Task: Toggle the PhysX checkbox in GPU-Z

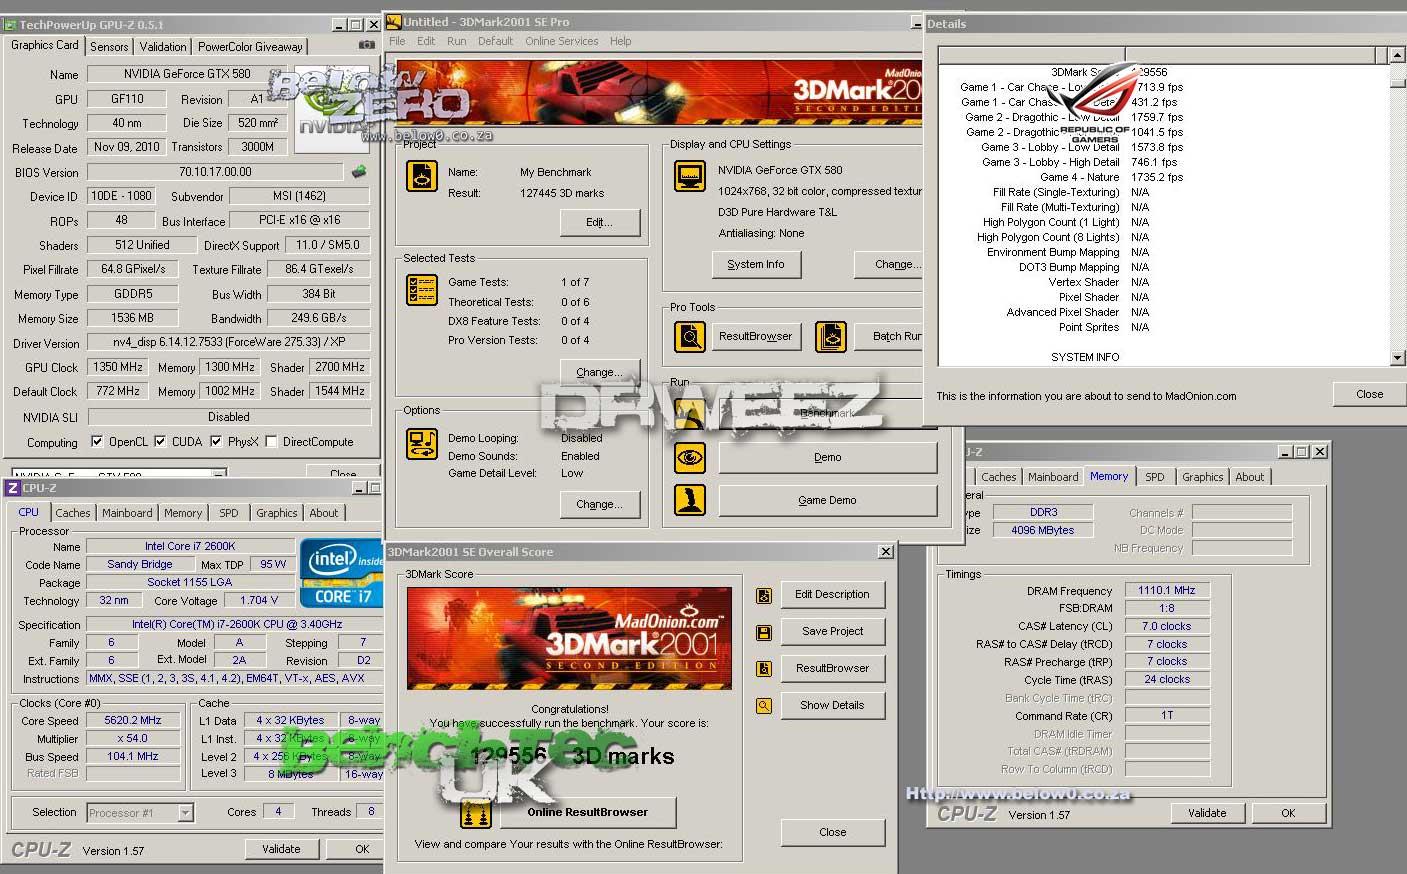Action: pyautogui.click(x=216, y=441)
